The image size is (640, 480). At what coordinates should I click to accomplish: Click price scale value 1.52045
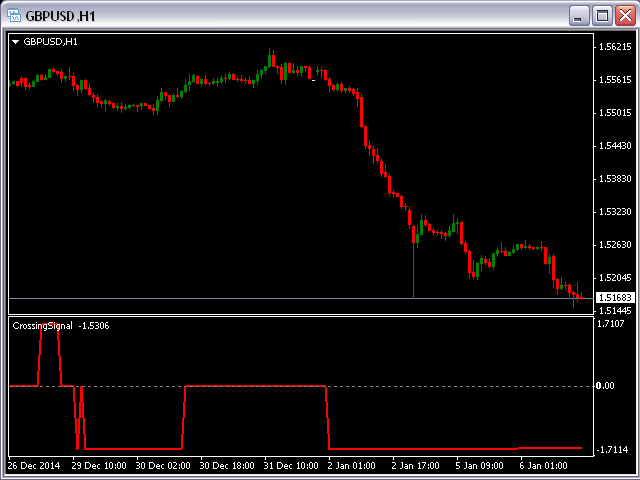[615, 278]
